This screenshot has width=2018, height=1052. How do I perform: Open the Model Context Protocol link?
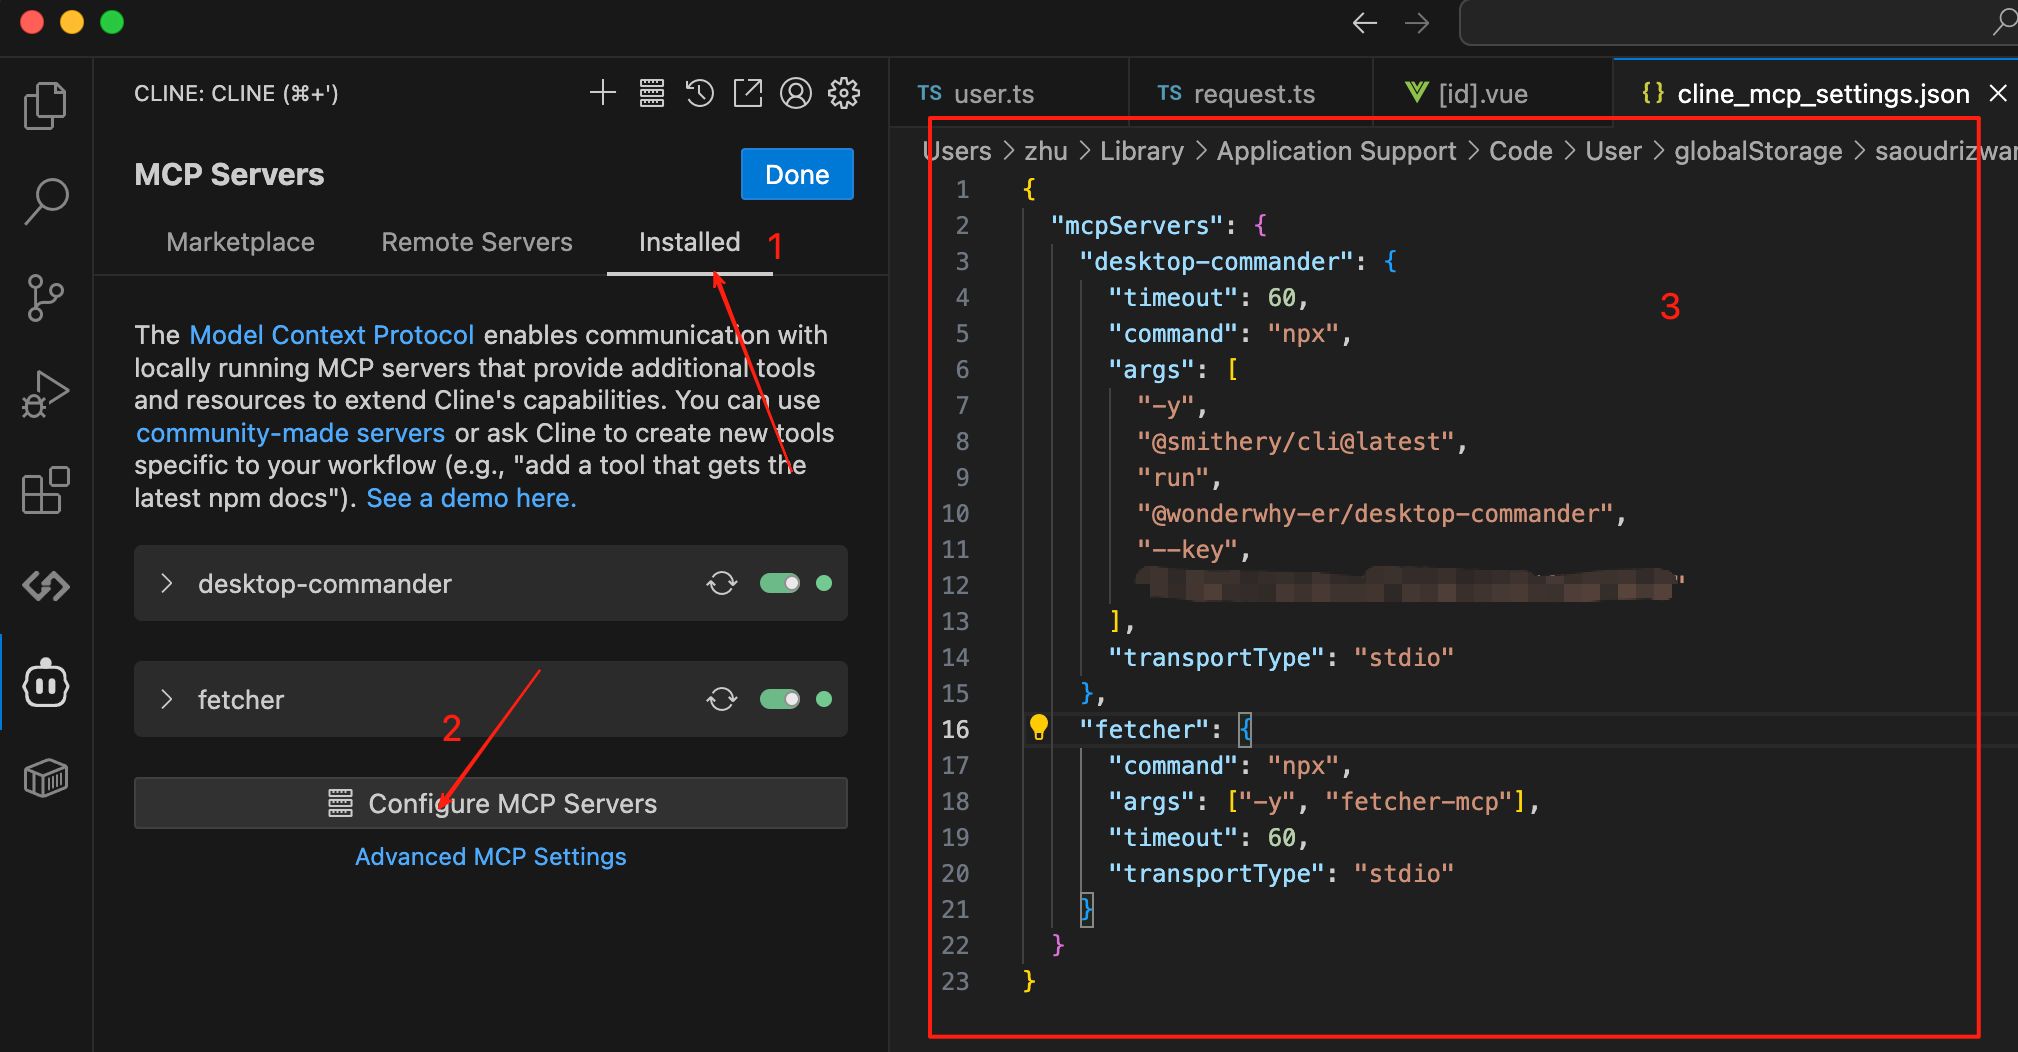tap(332, 335)
